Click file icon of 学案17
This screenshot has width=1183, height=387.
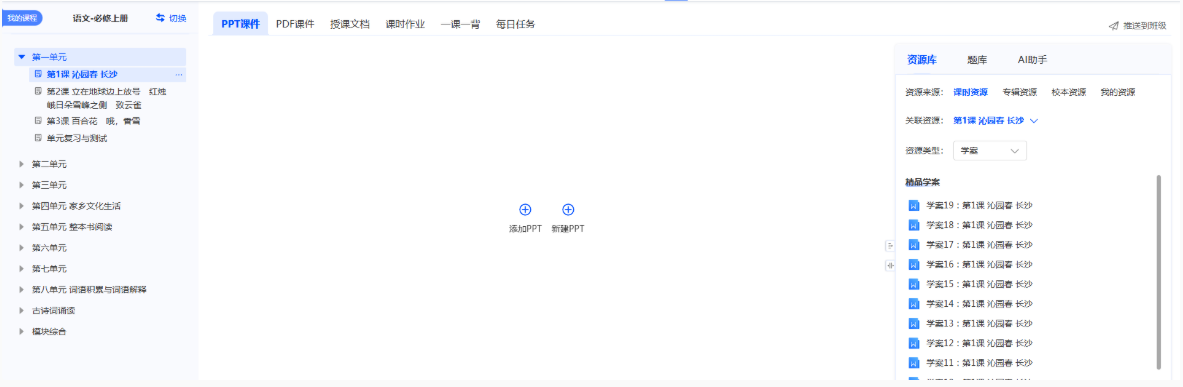913,244
